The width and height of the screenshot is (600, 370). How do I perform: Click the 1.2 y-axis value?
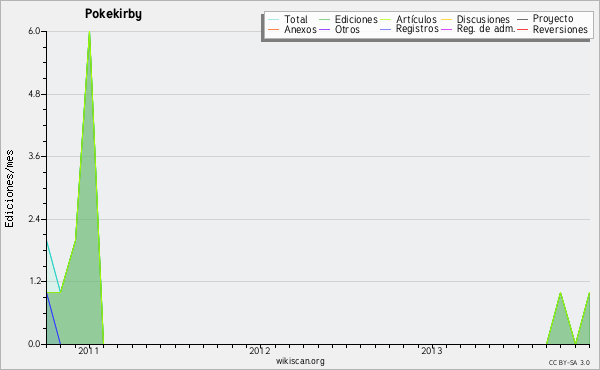34,282
